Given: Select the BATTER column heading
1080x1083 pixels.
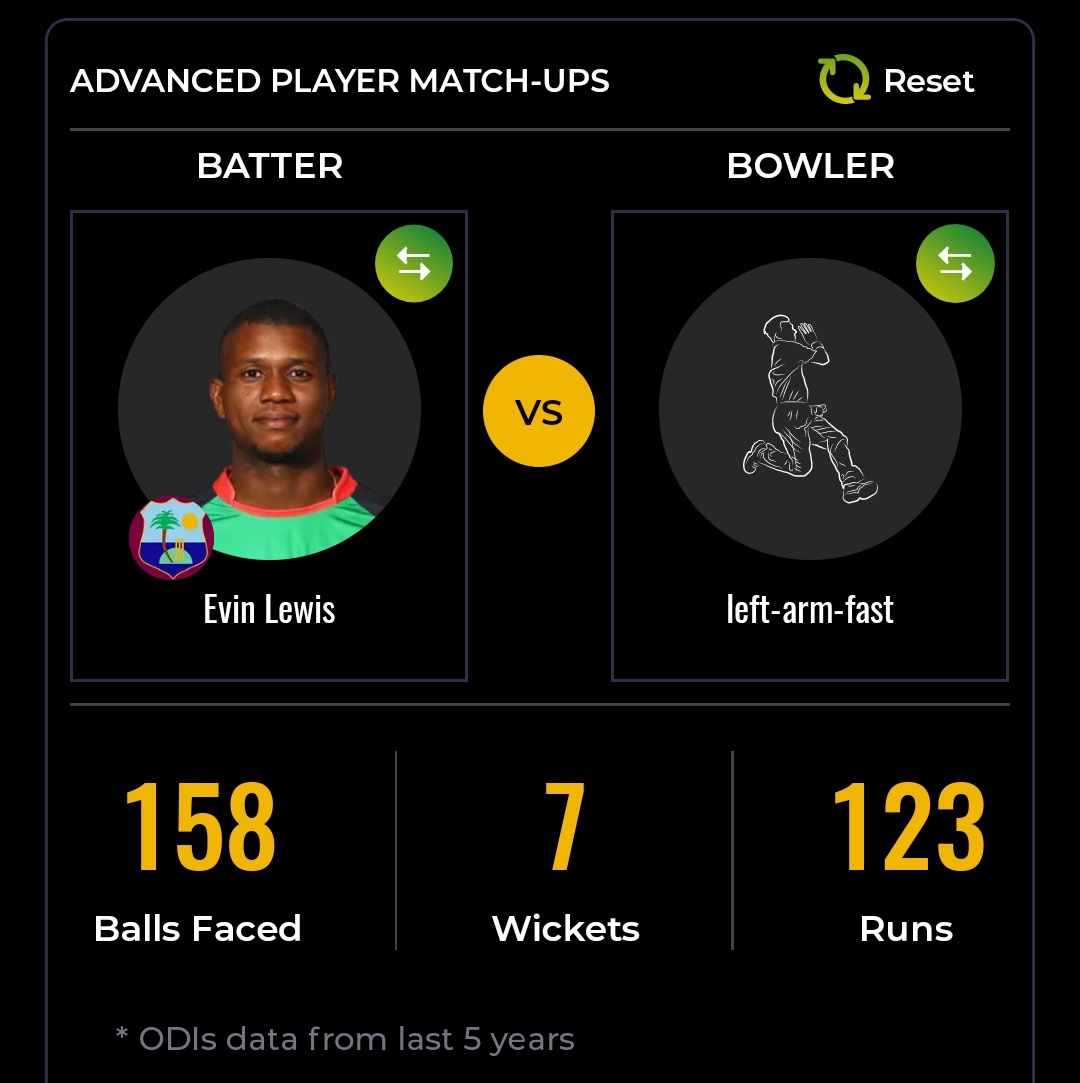Looking at the screenshot, I should point(270,166).
